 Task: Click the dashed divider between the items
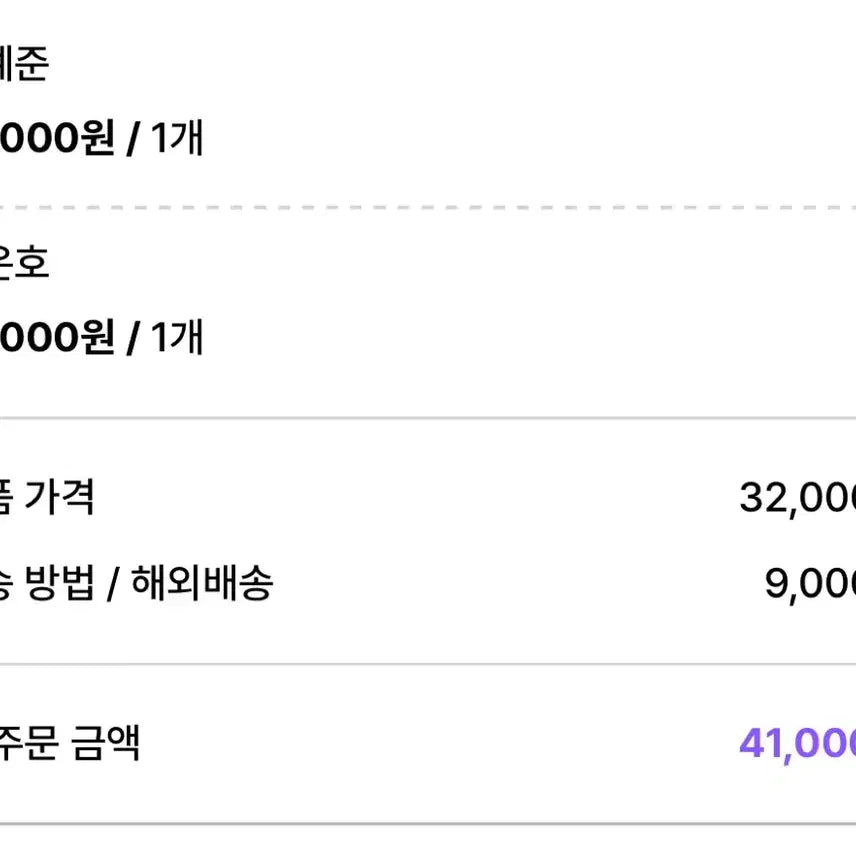(428, 207)
